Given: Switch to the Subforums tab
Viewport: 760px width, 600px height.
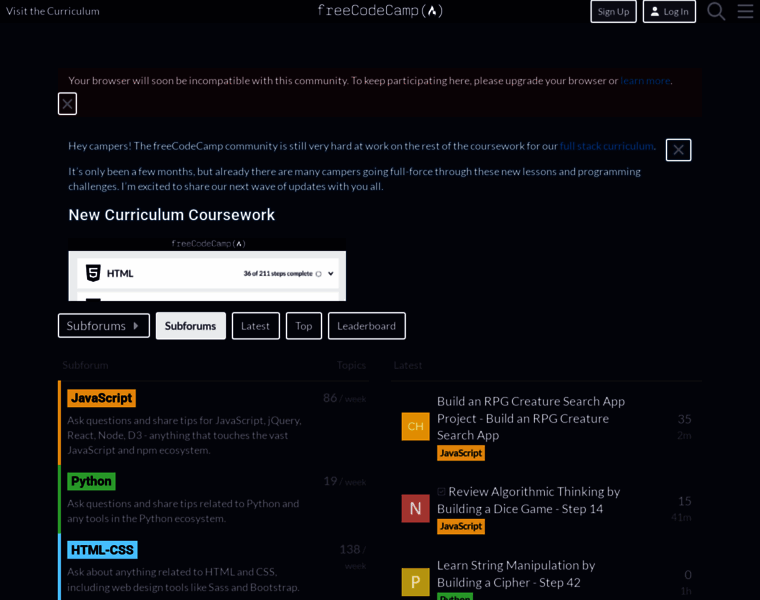Looking at the screenshot, I should coord(190,326).
